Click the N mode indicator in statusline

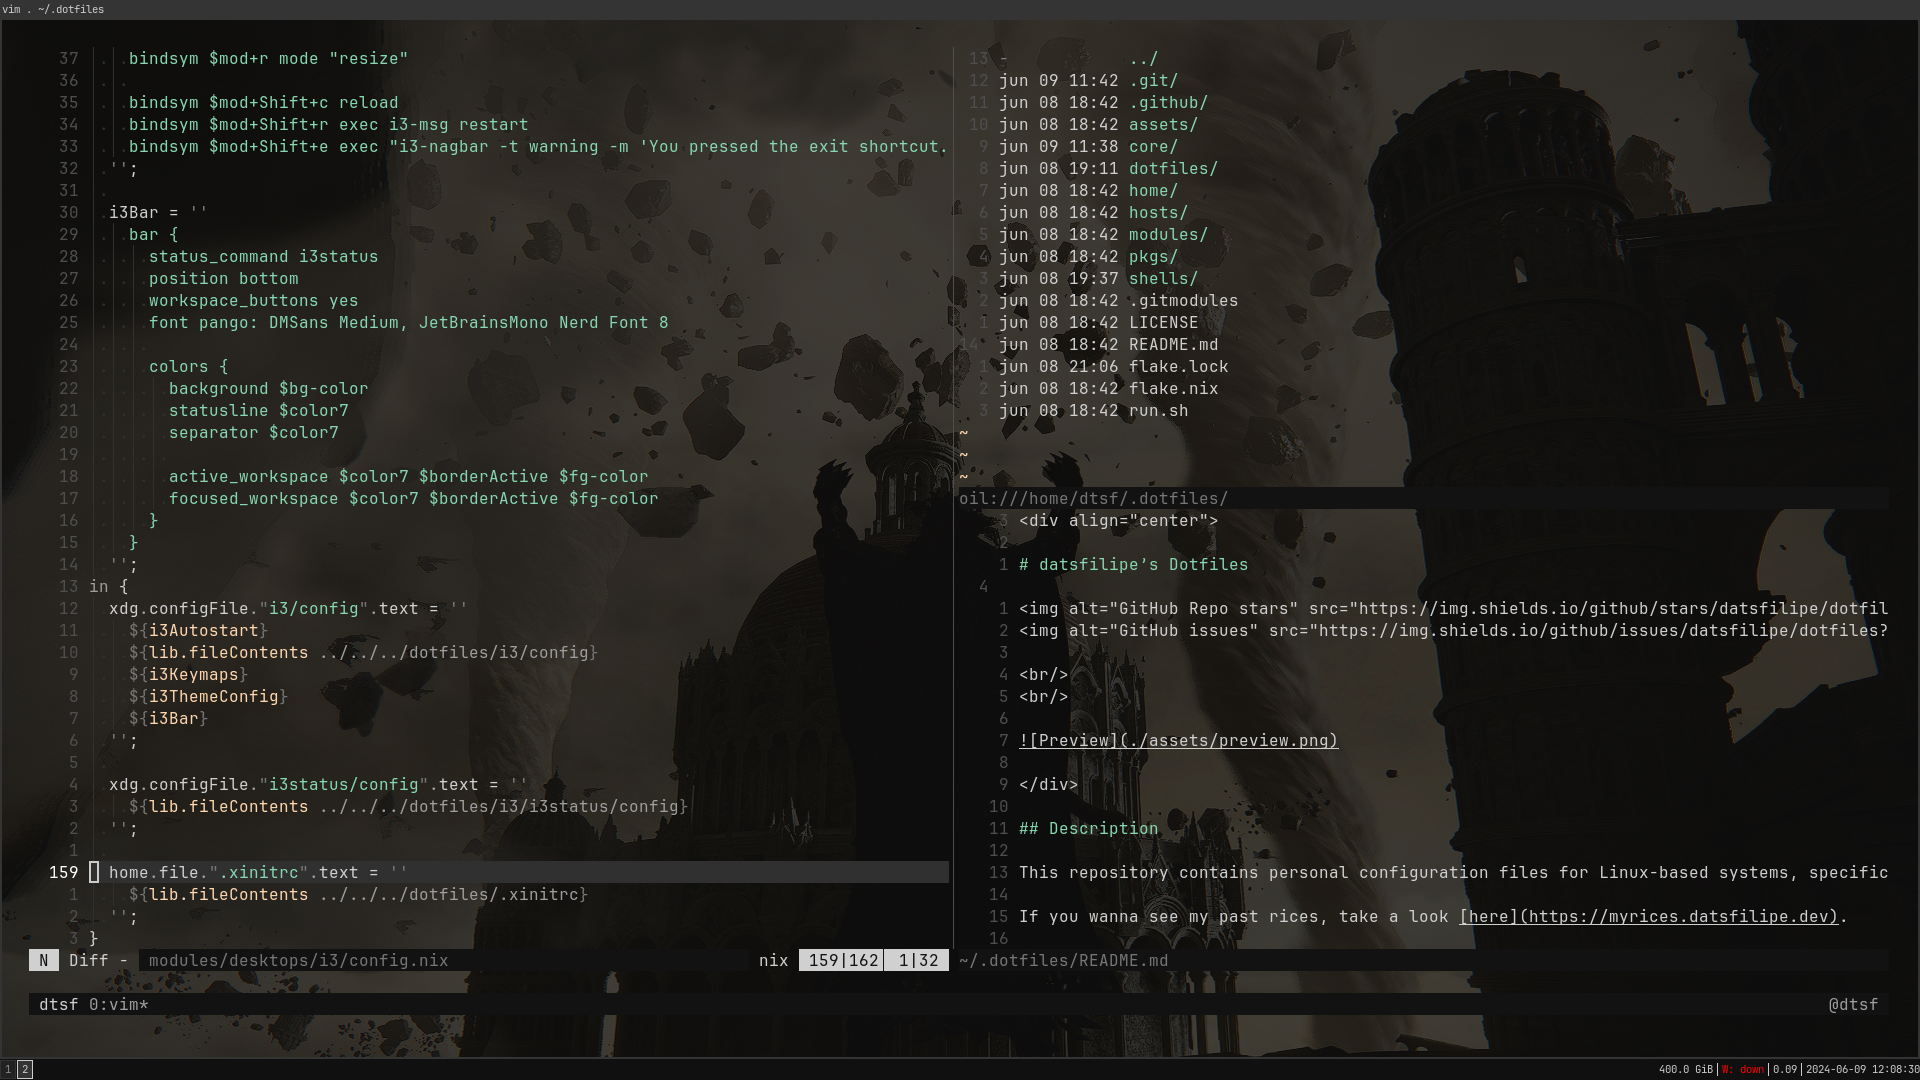pyautogui.click(x=43, y=961)
